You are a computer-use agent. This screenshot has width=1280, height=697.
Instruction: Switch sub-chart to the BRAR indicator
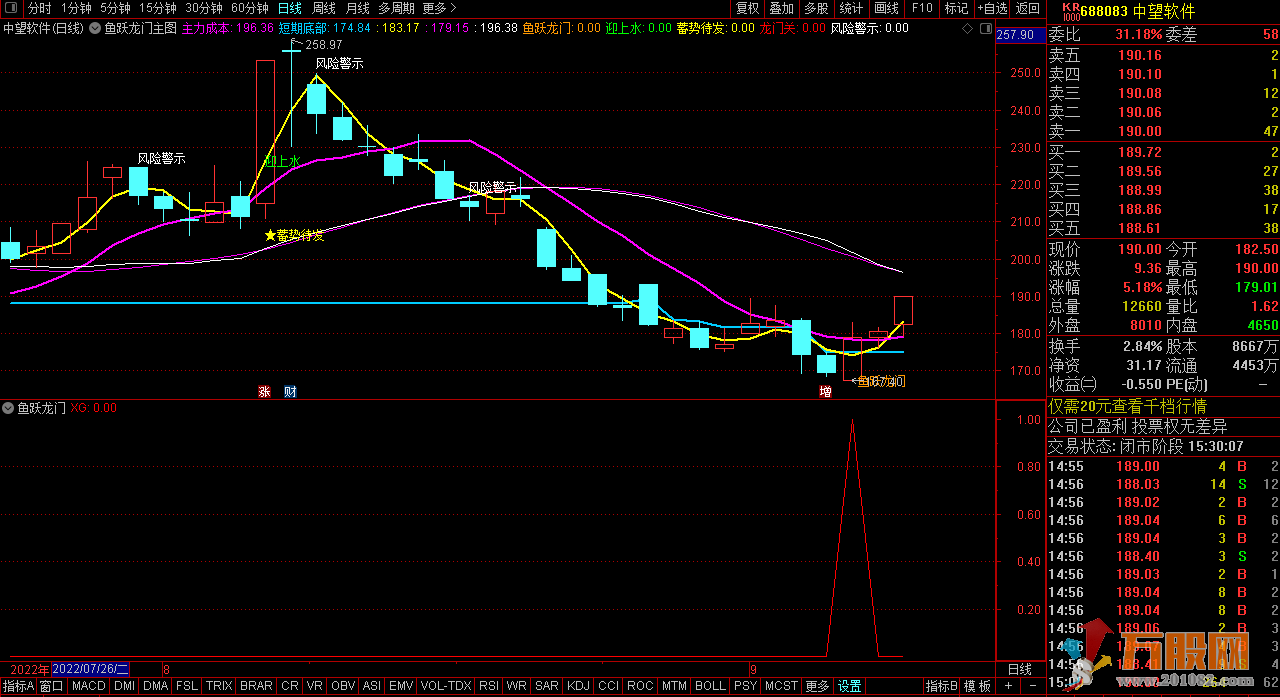click(x=256, y=686)
